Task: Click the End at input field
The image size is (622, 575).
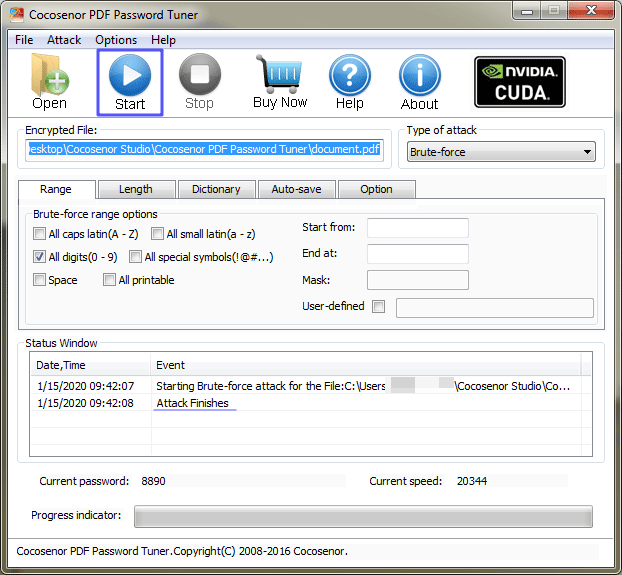Action: tap(418, 254)
